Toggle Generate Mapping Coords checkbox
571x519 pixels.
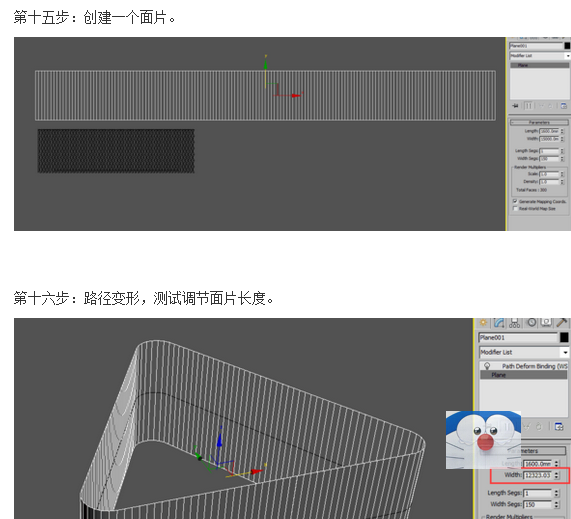[x=515, y=201]
